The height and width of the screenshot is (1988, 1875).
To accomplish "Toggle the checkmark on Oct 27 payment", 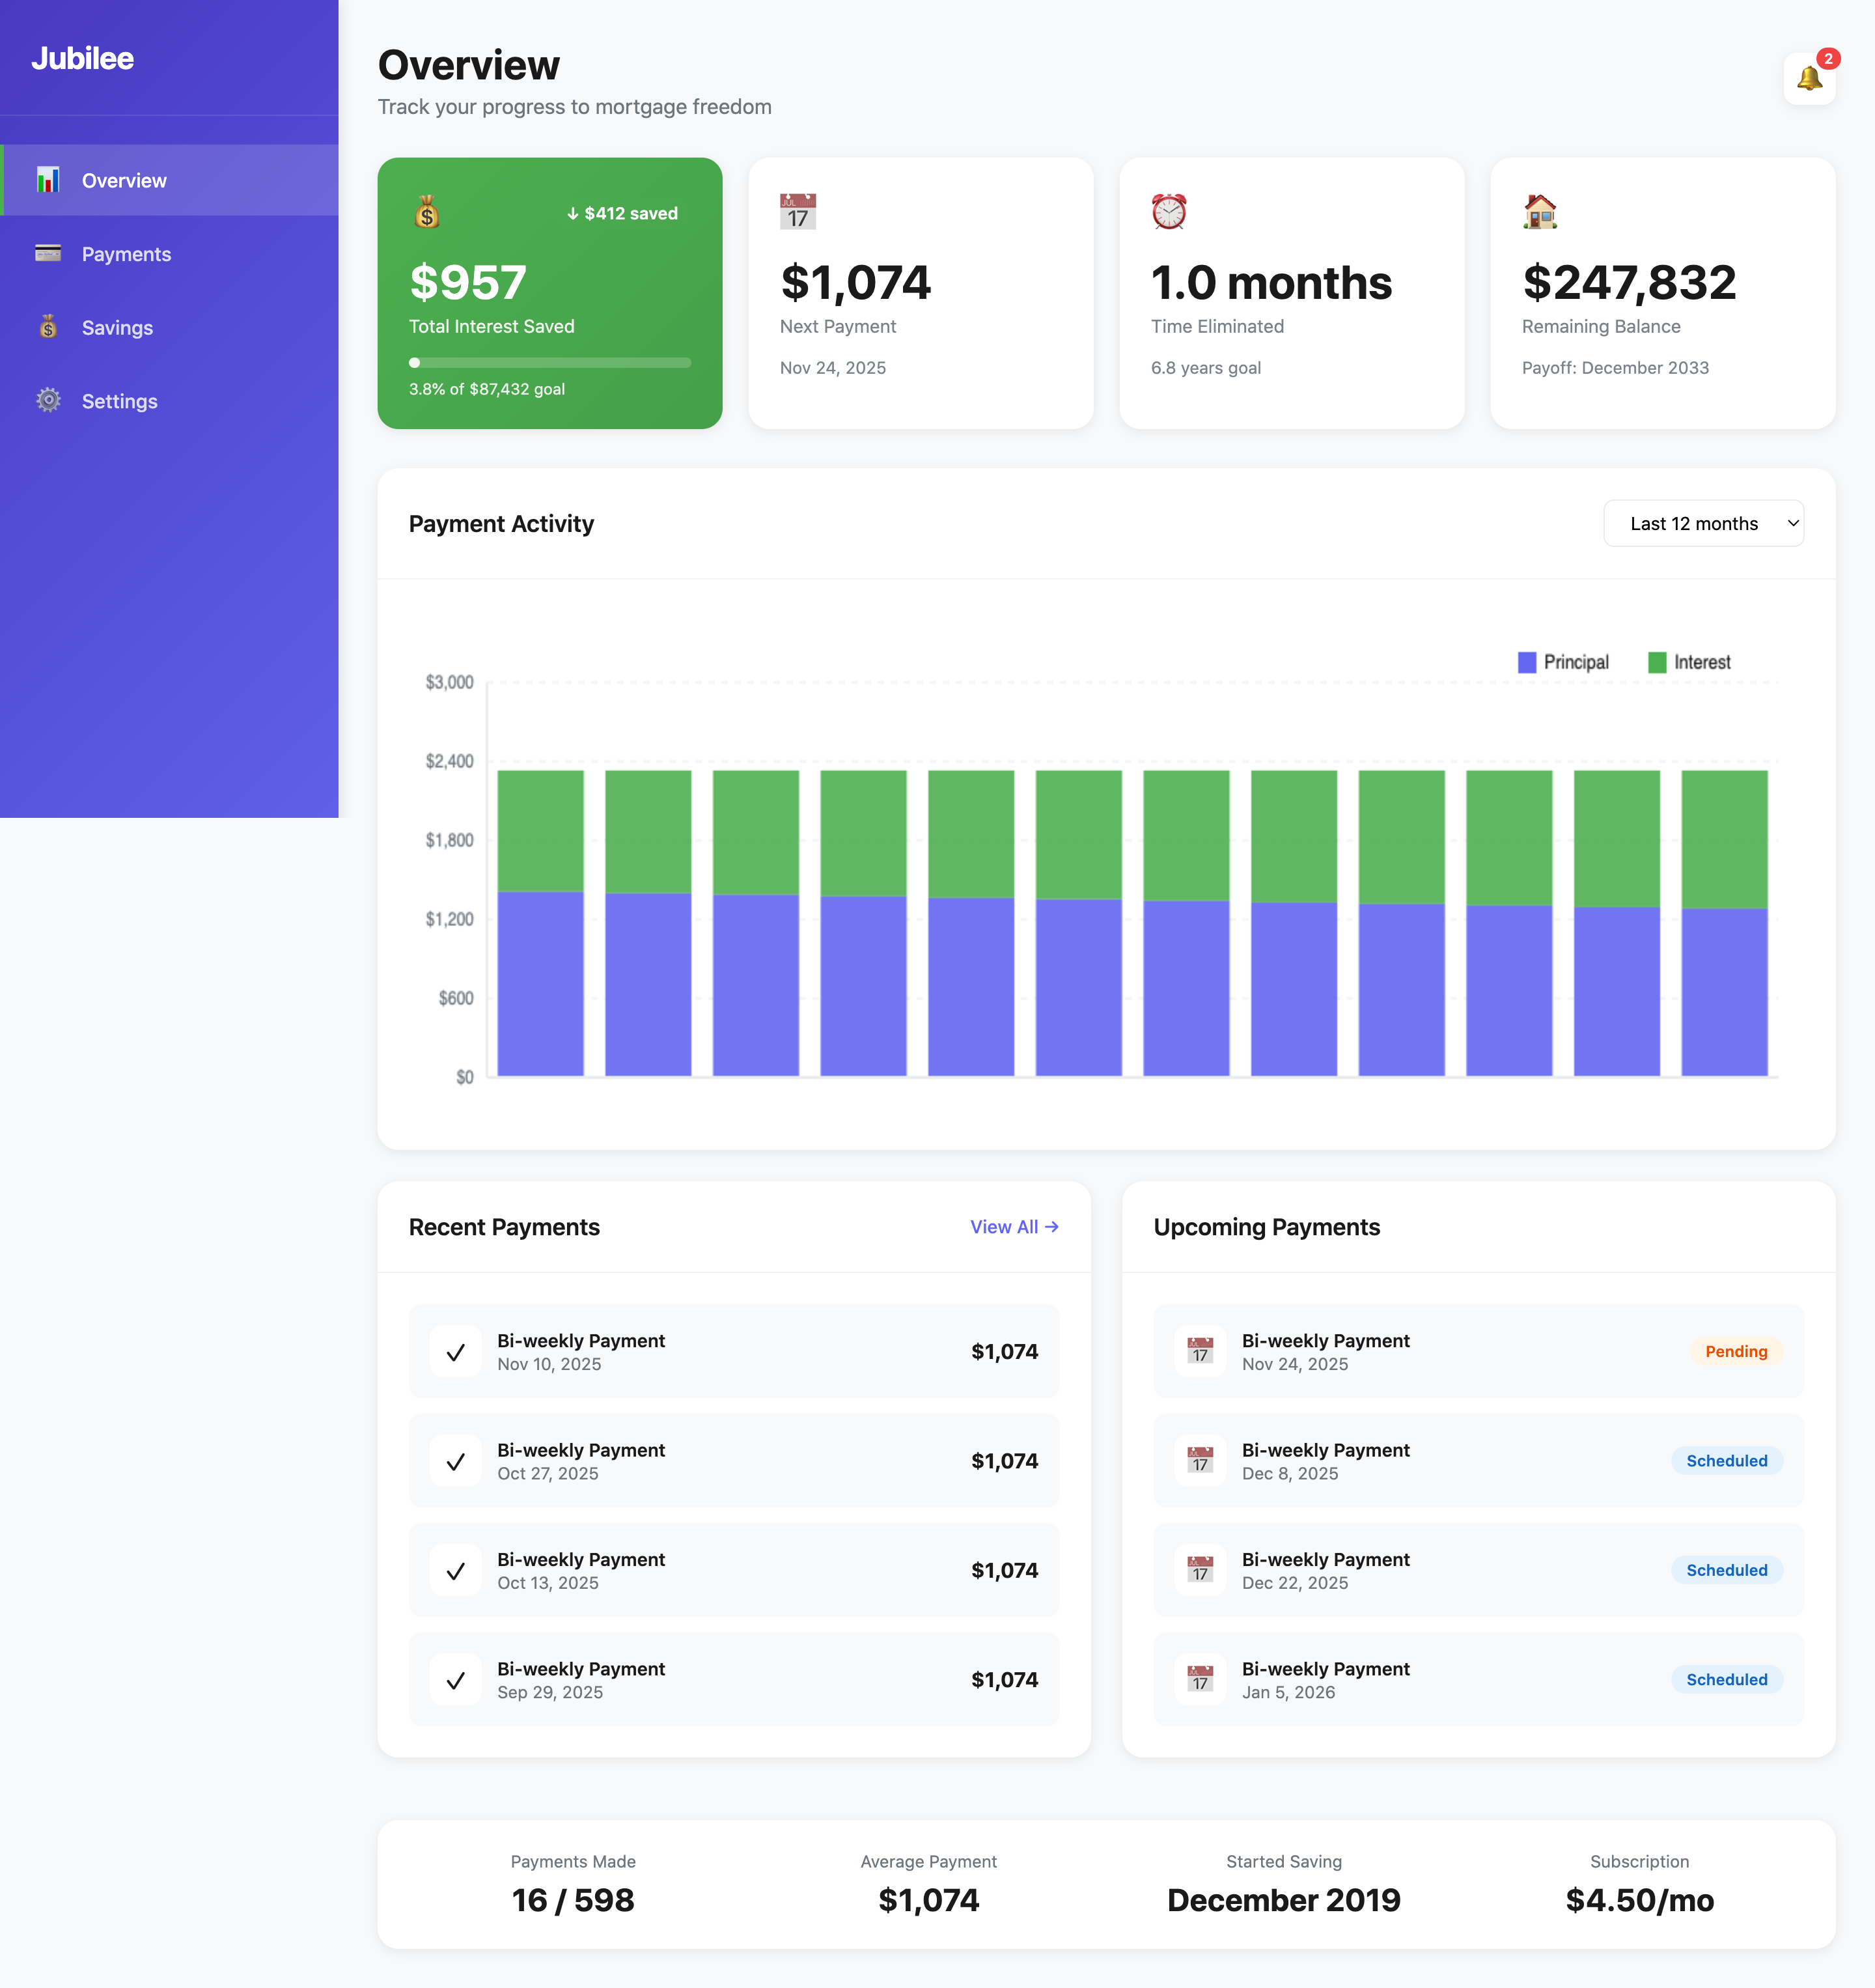I will [455, 1460].
